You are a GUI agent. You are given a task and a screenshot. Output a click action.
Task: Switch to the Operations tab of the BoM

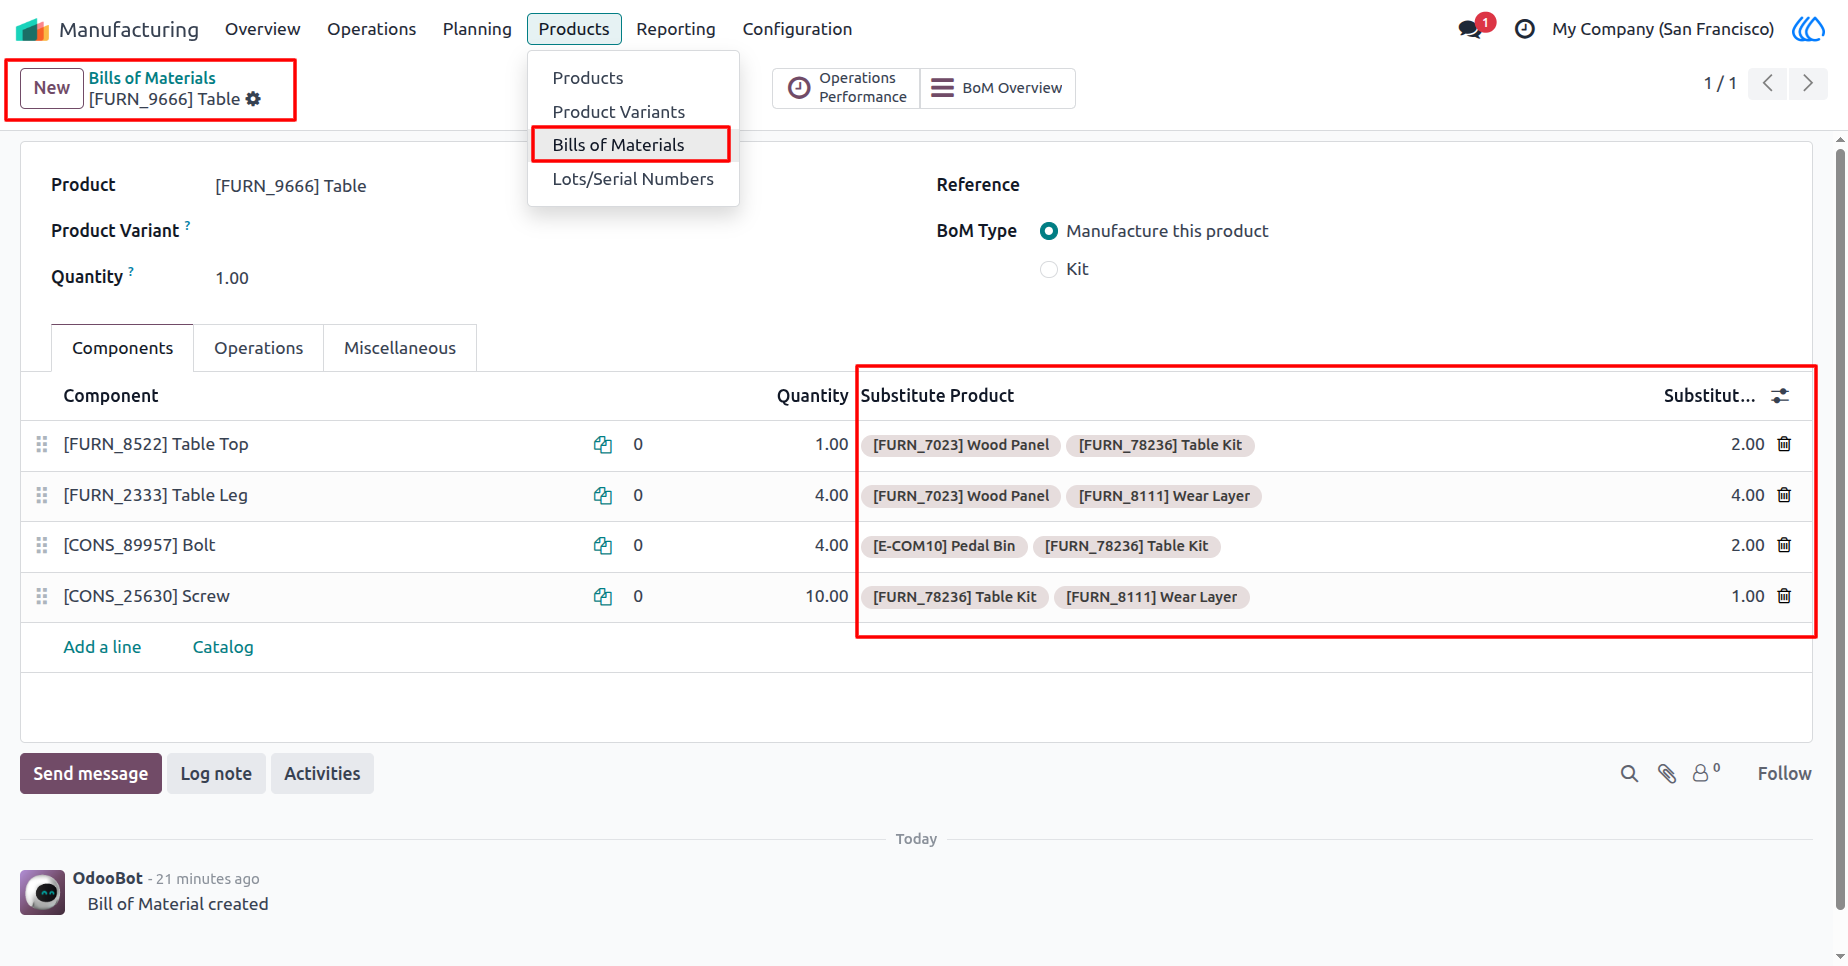click(x=258, y=348)
